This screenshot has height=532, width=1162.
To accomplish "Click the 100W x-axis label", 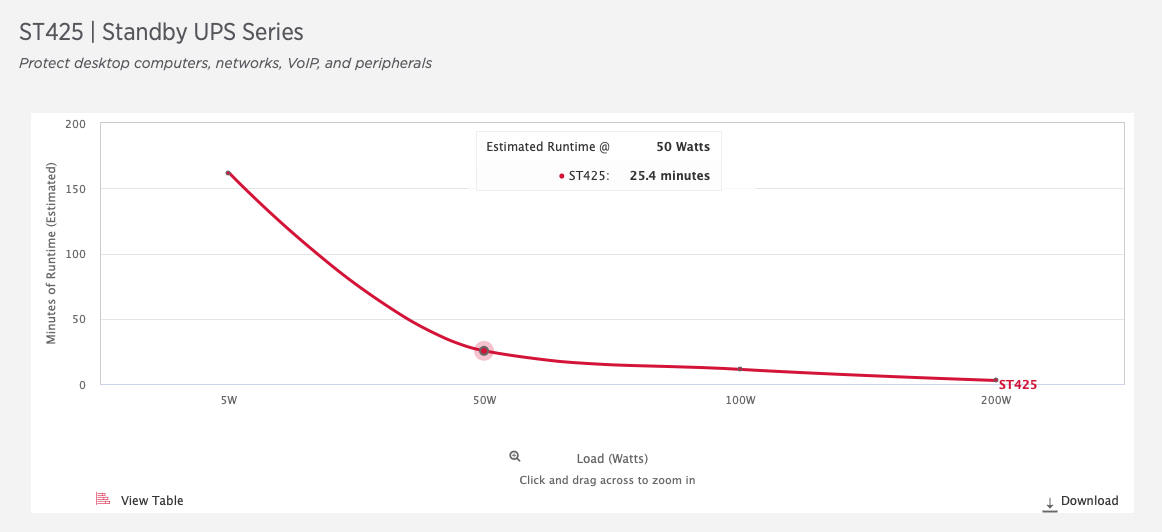I will (x=740, y=400).
